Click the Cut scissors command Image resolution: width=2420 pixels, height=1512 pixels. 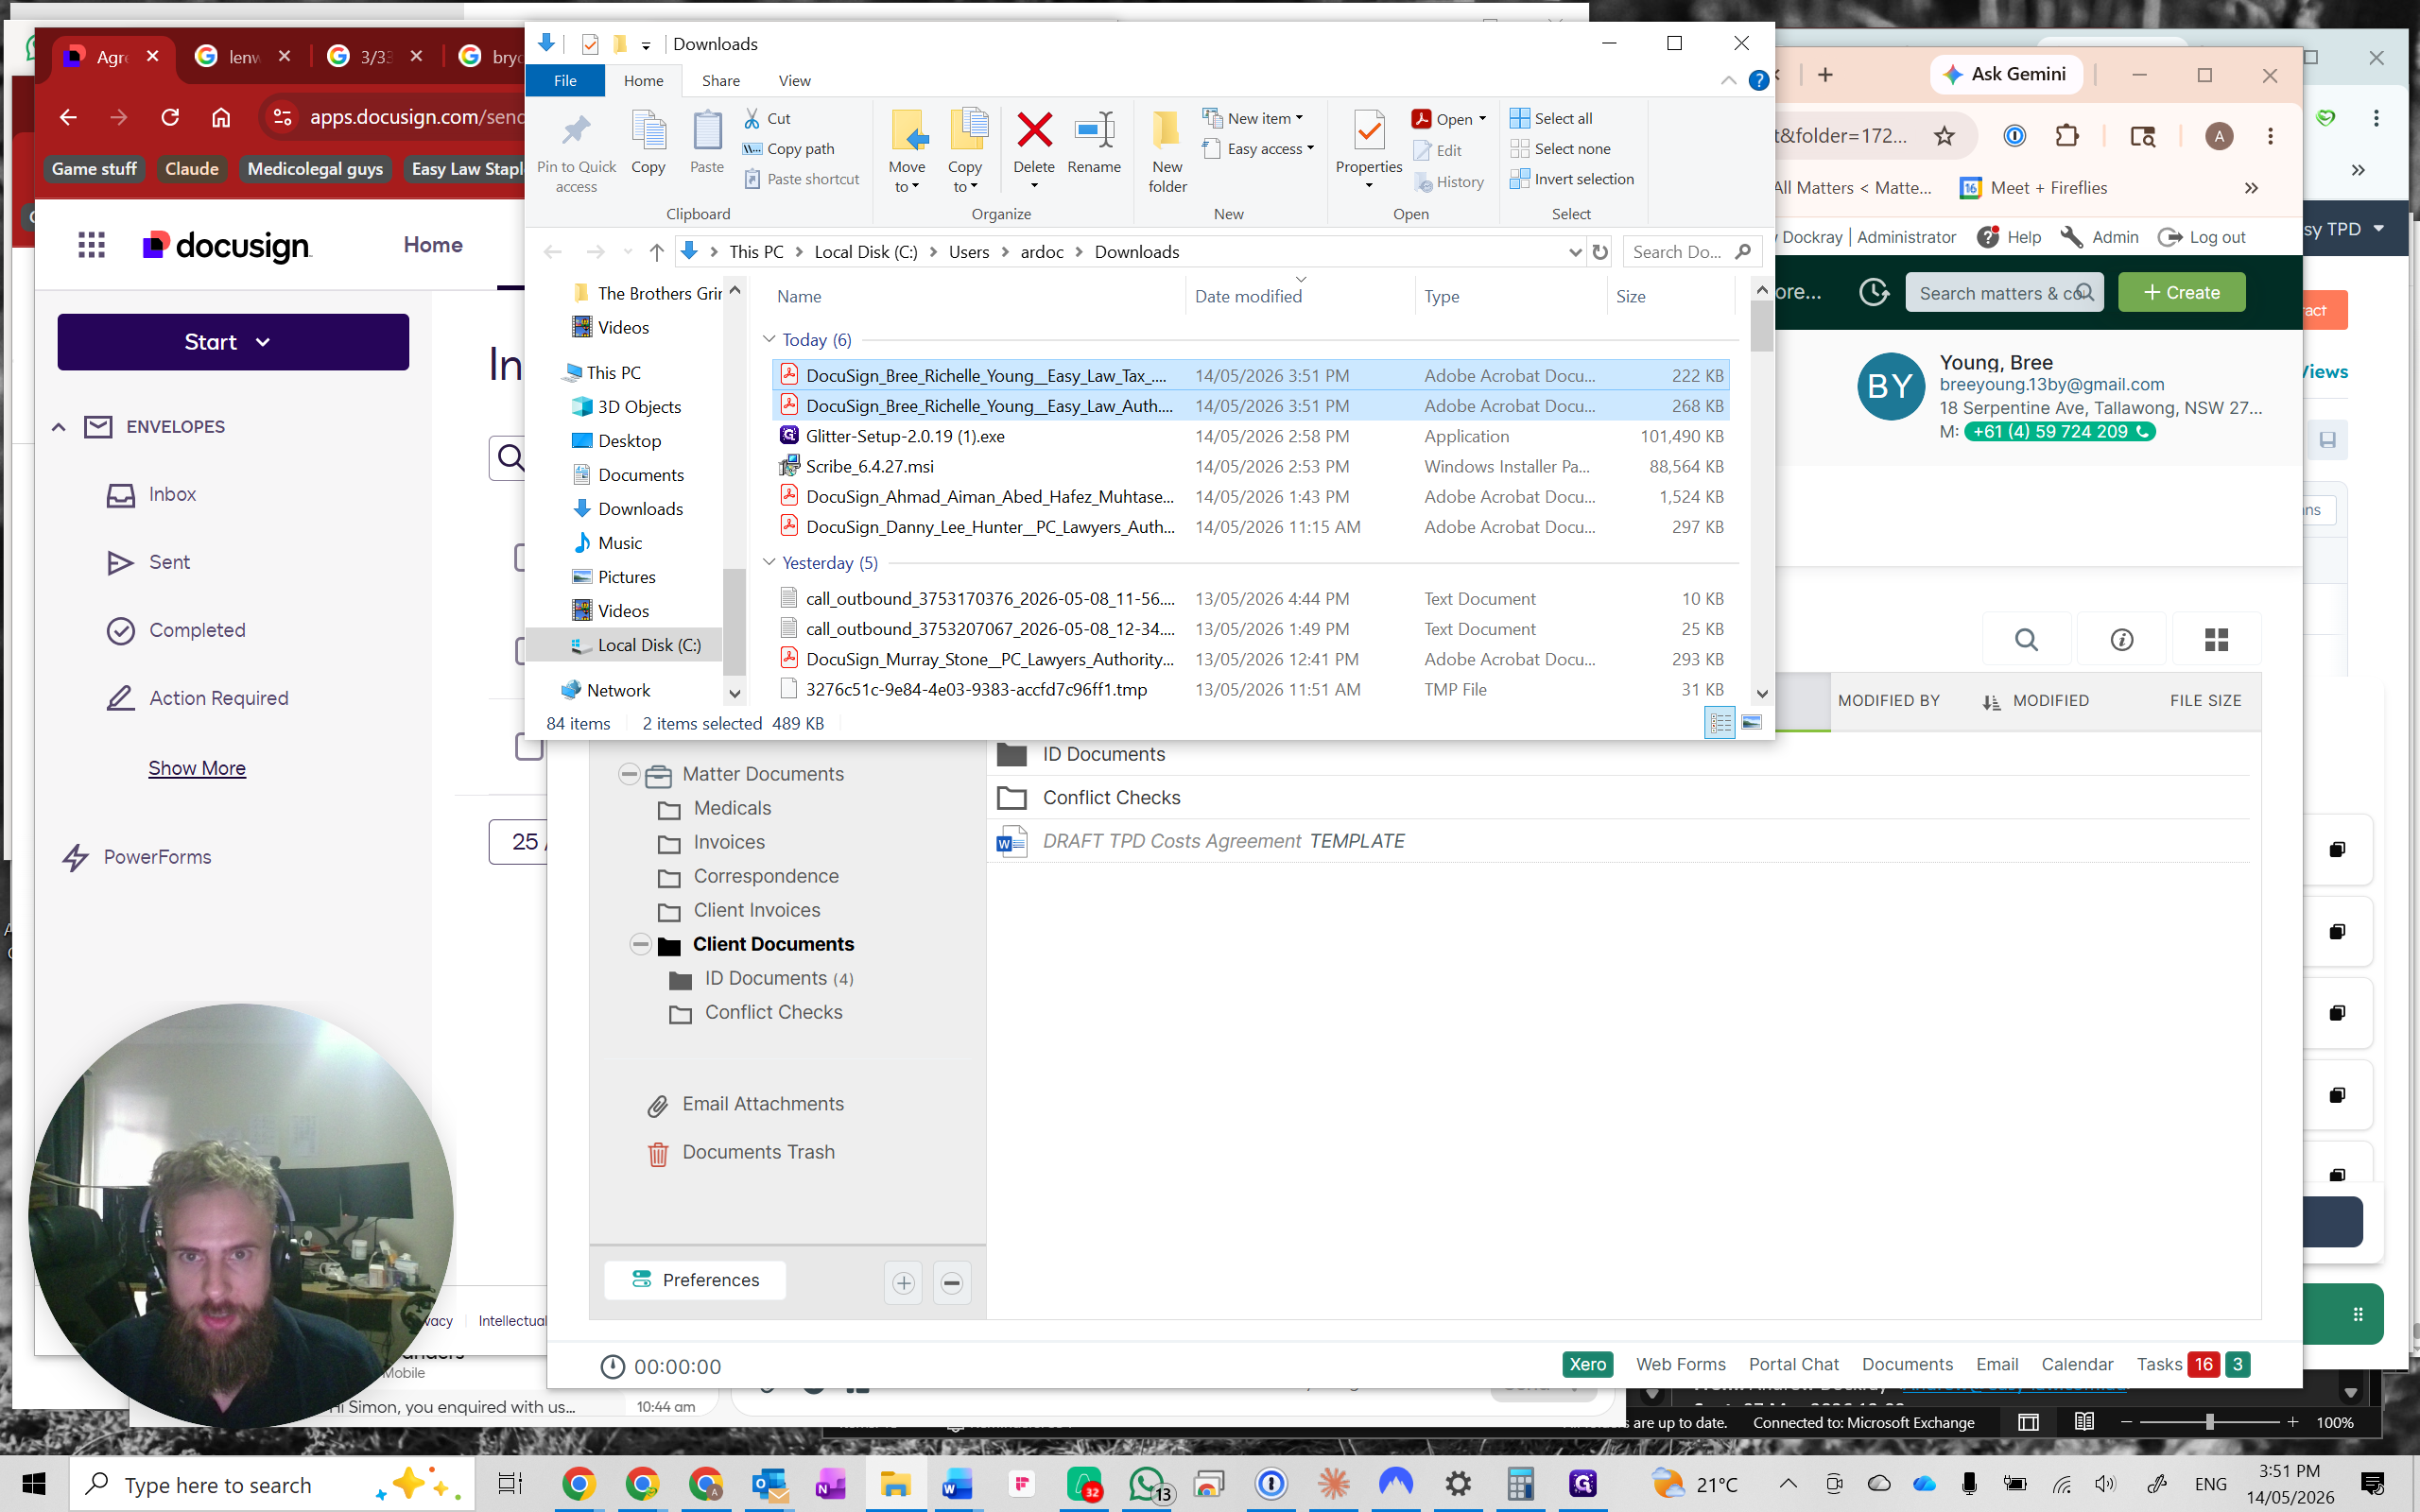767,118
